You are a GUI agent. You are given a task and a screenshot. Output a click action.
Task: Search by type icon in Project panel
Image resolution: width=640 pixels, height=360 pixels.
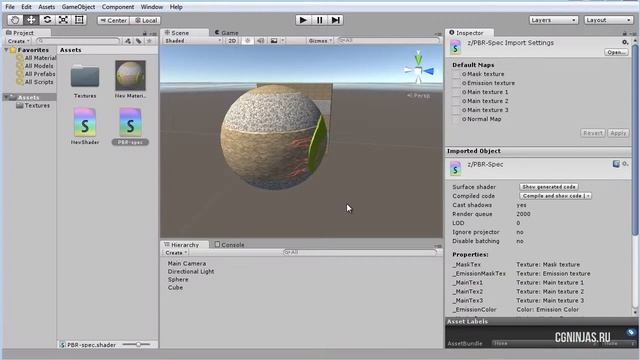[x=128, y=41]
